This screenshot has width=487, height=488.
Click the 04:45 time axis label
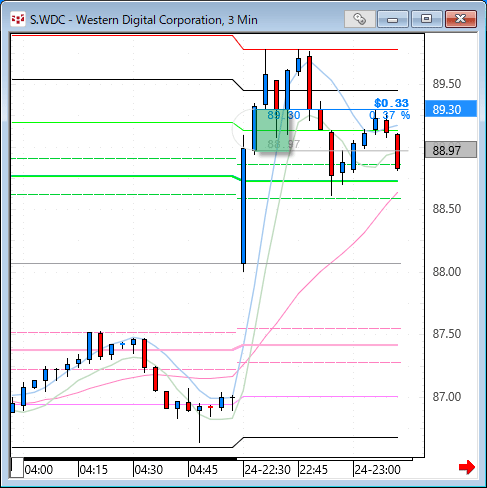point(203,470)
